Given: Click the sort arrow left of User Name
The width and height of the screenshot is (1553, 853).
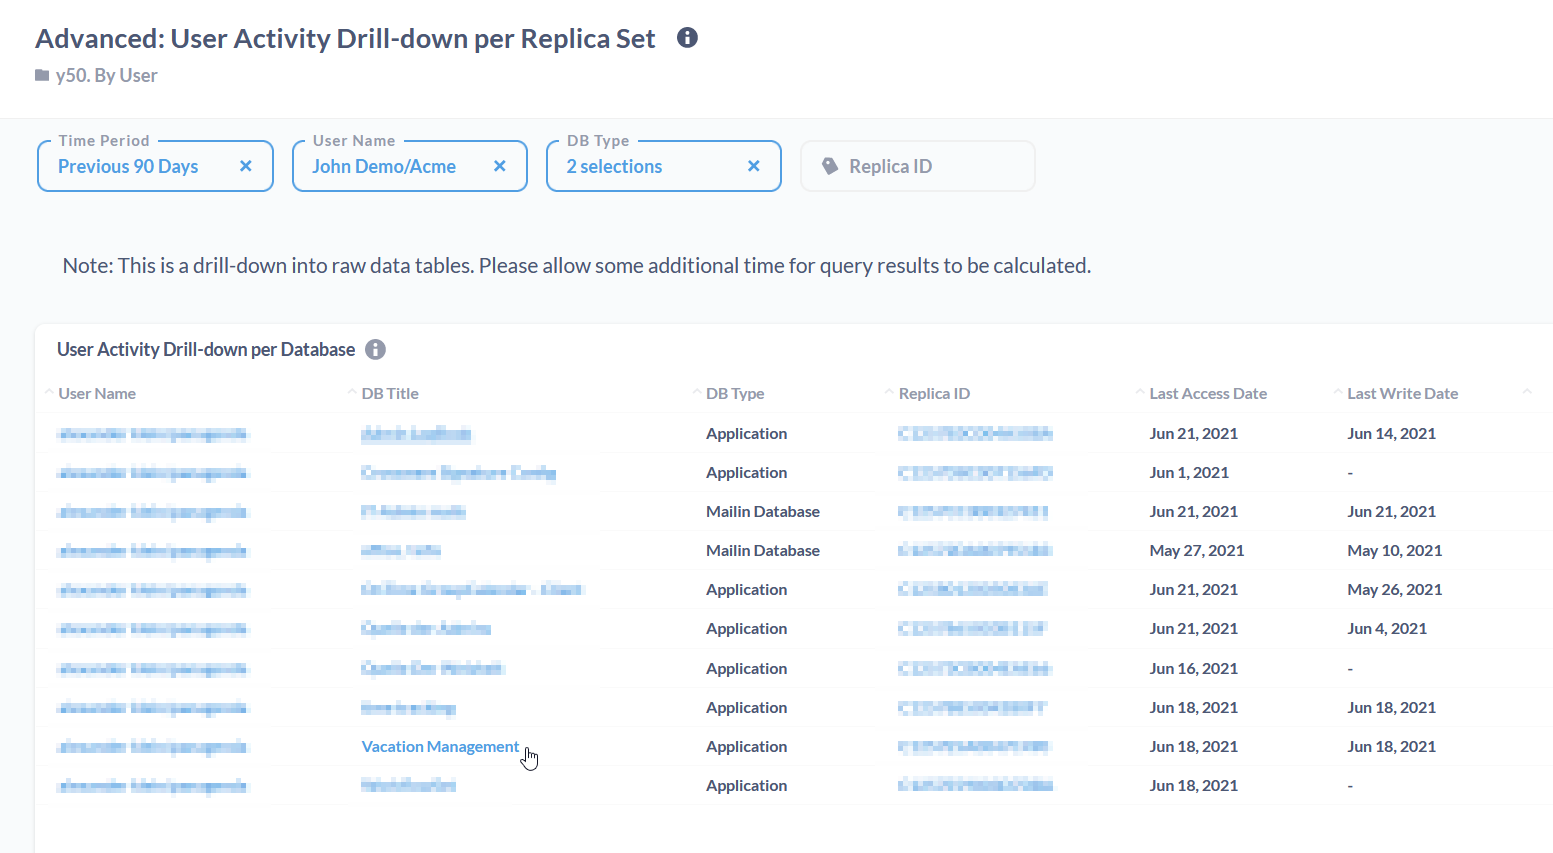Looking at the screenshot, I should tap(49, 392).
